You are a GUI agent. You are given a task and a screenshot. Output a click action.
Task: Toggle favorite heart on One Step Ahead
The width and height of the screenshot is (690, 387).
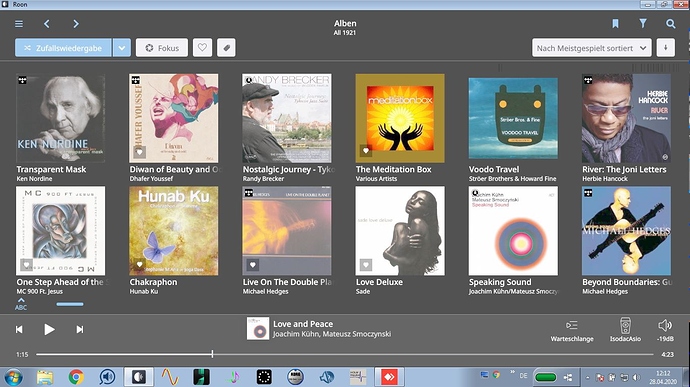tap(26, 265)
